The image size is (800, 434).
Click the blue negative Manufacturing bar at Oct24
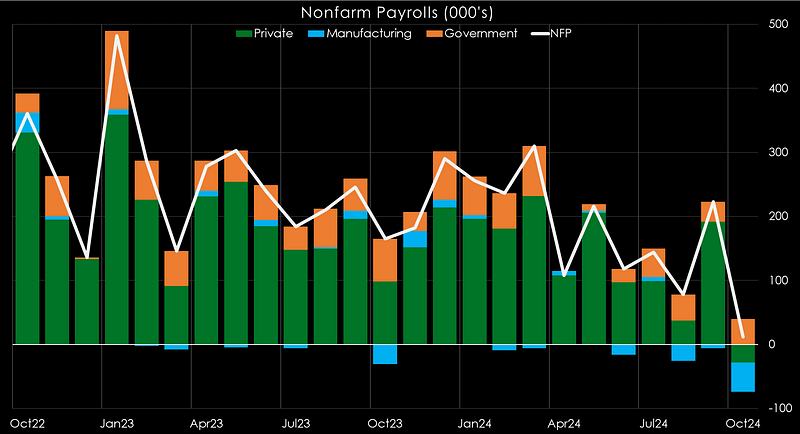pyautogui.click(x=742, y=377)
